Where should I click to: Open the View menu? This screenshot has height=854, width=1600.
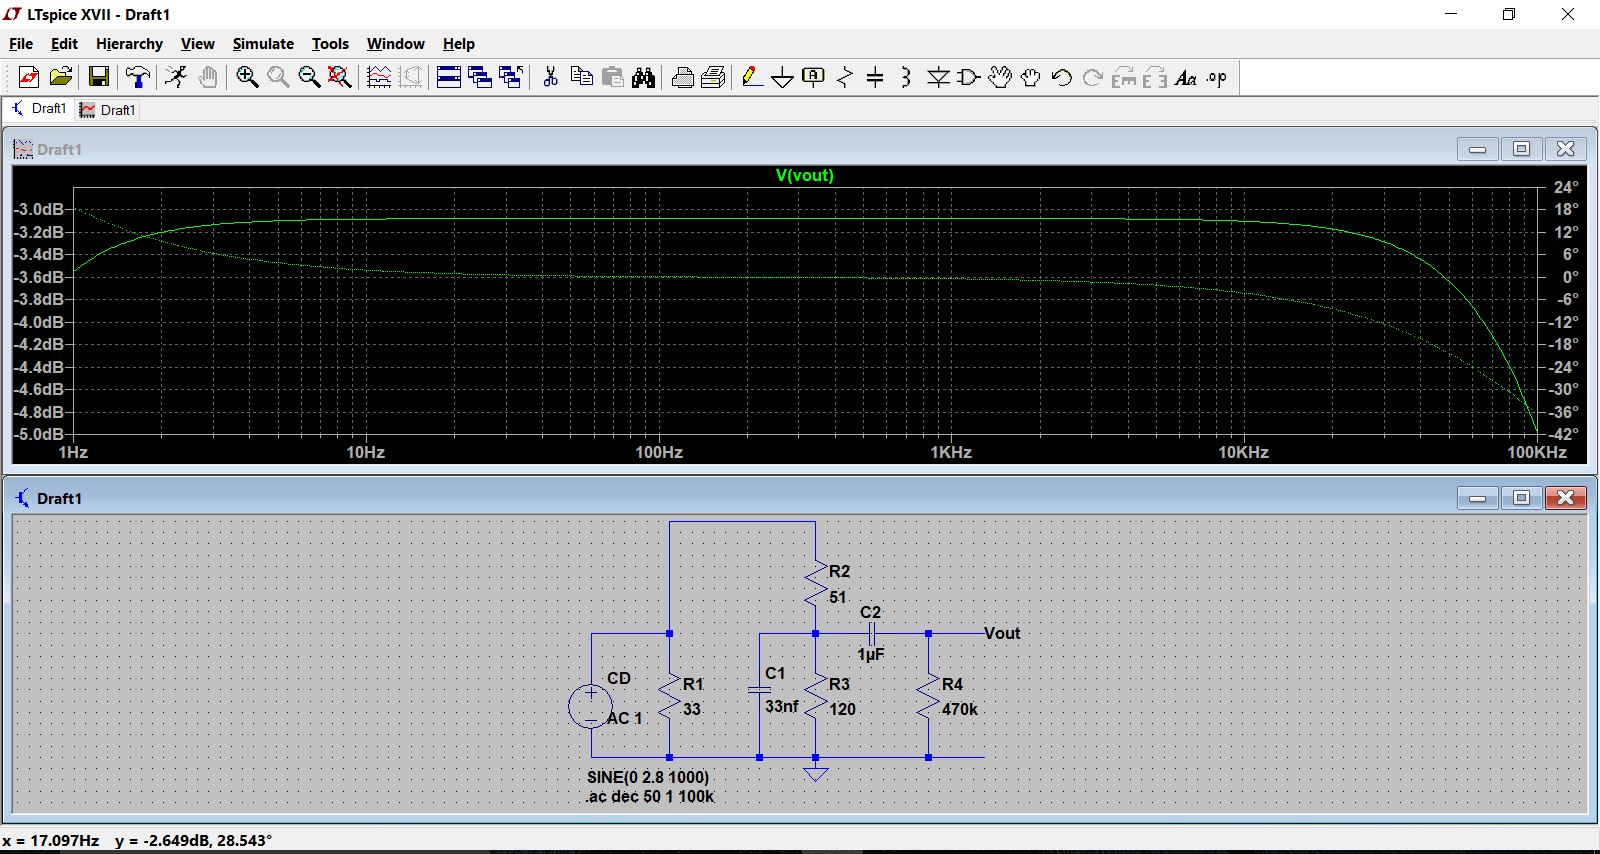[197, 44]
